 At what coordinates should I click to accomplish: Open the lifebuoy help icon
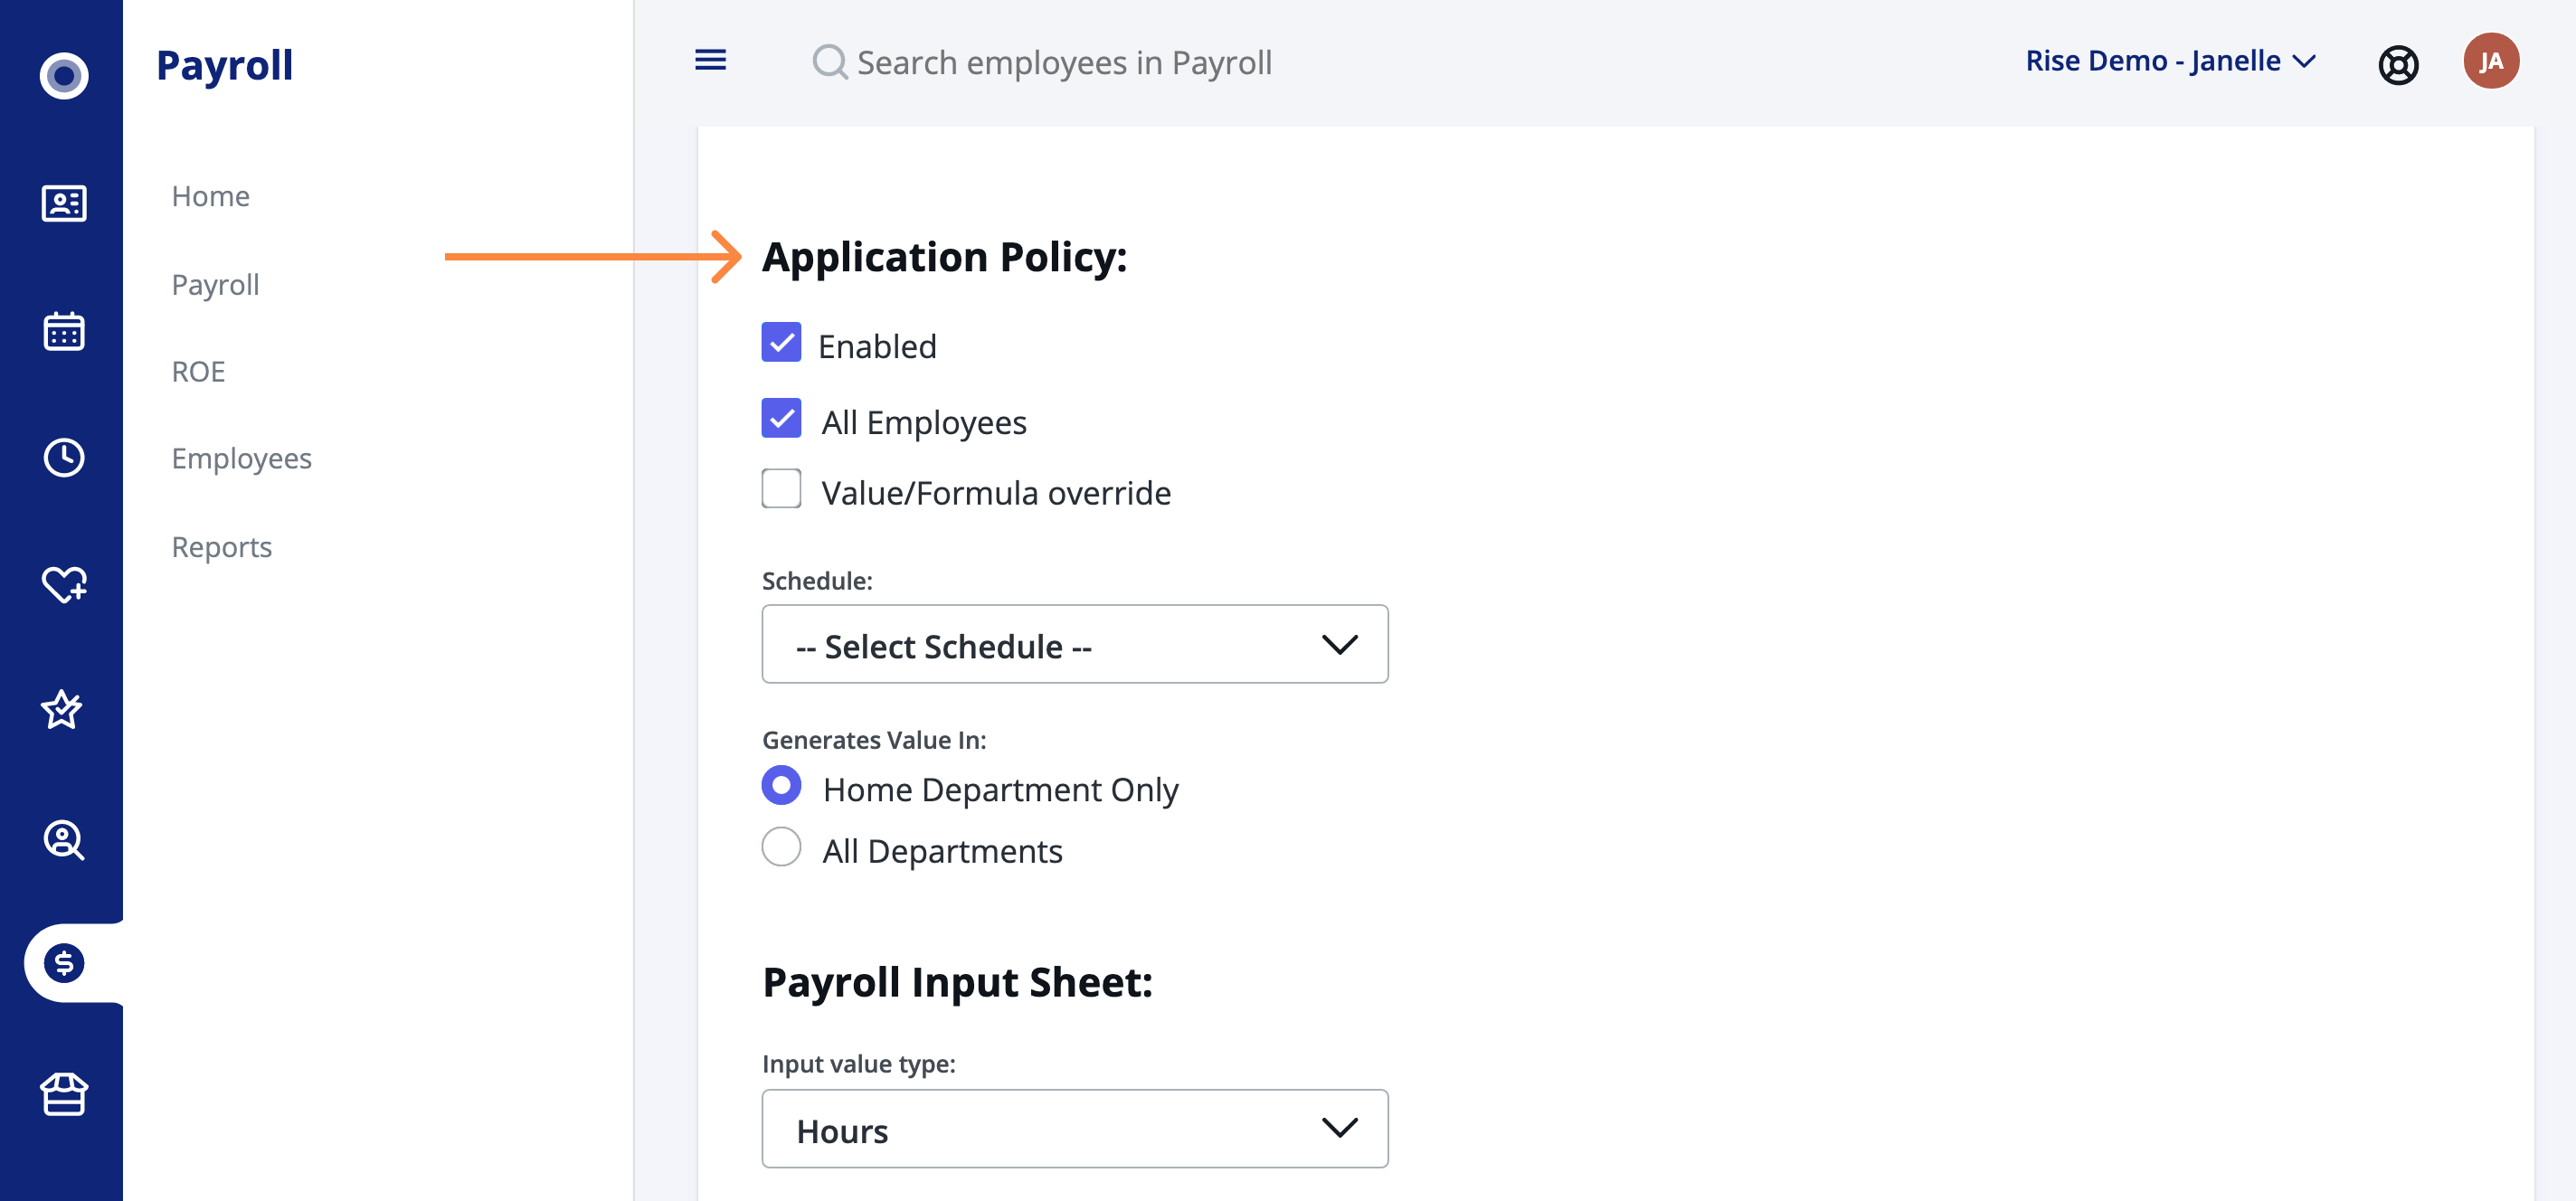(2397, 65)
